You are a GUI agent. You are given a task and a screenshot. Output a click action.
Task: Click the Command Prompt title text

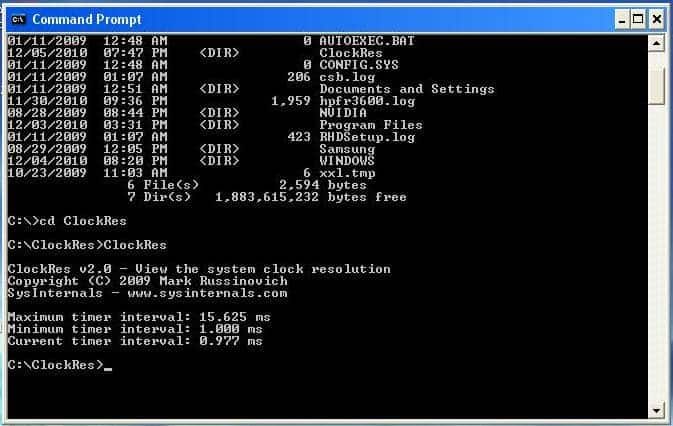pos(87,19)
